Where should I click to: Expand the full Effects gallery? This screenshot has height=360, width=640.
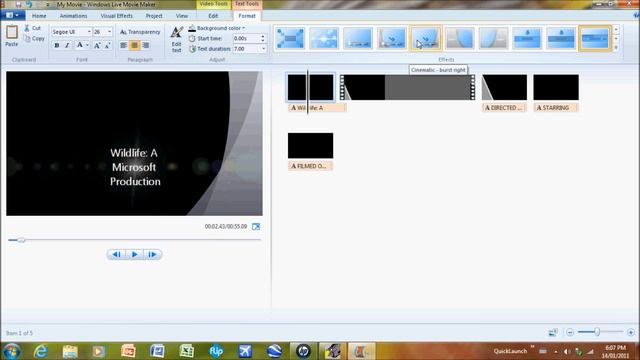pos(616,47)
